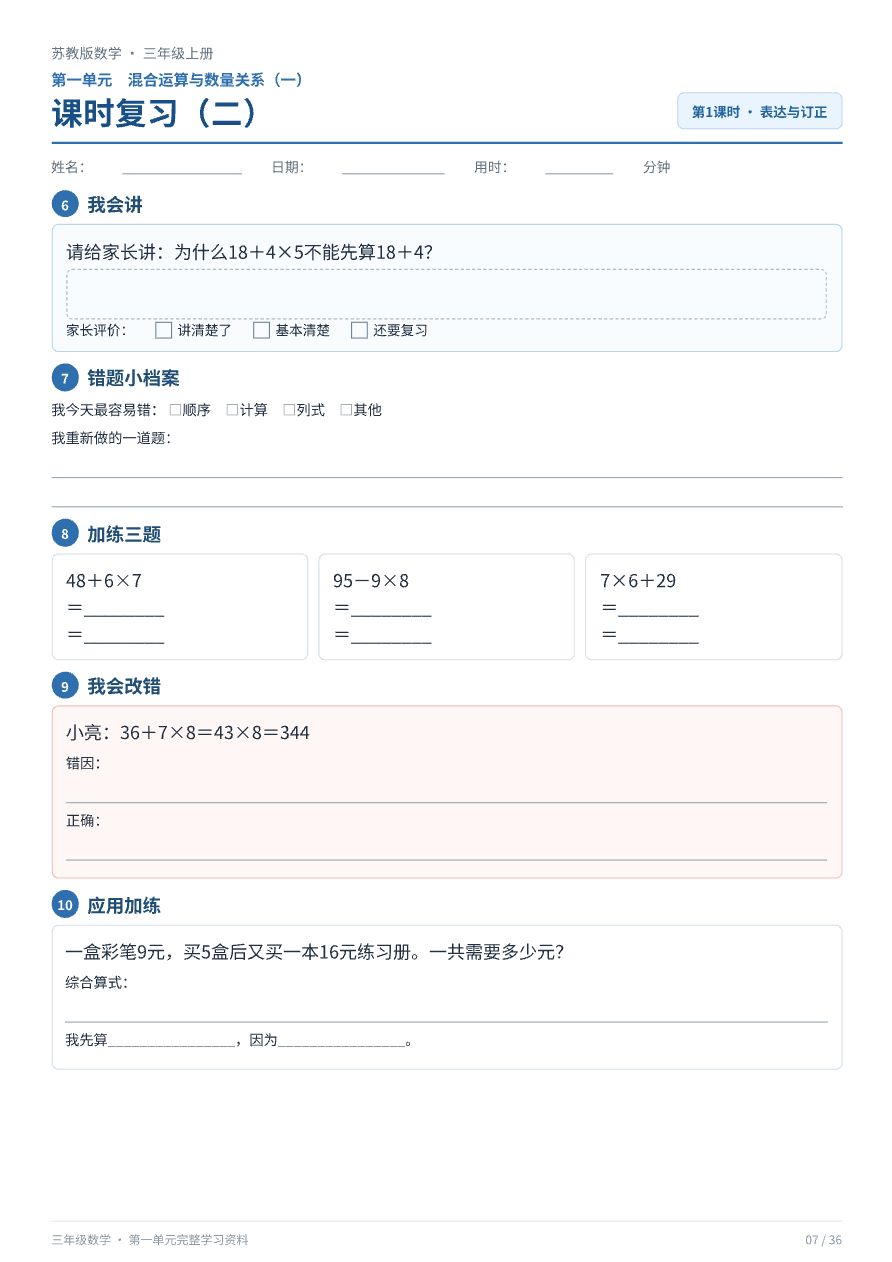Click the label 家长评价
Screen dimensions: 892x1262
96,330
